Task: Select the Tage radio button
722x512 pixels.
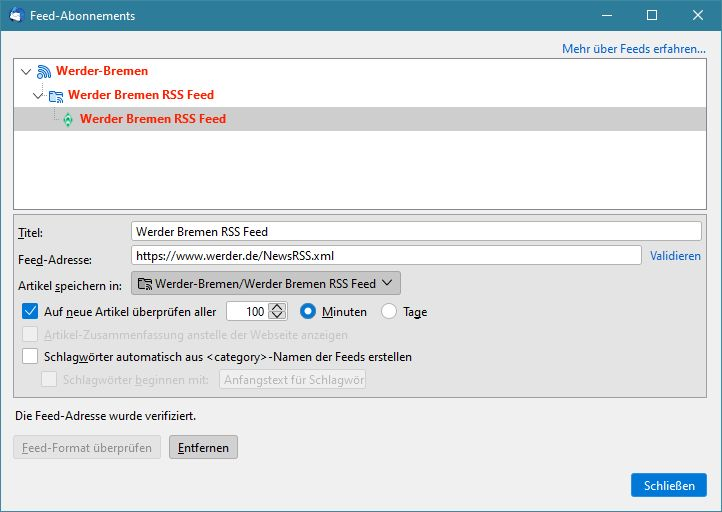Action: (x=389, y=312)
